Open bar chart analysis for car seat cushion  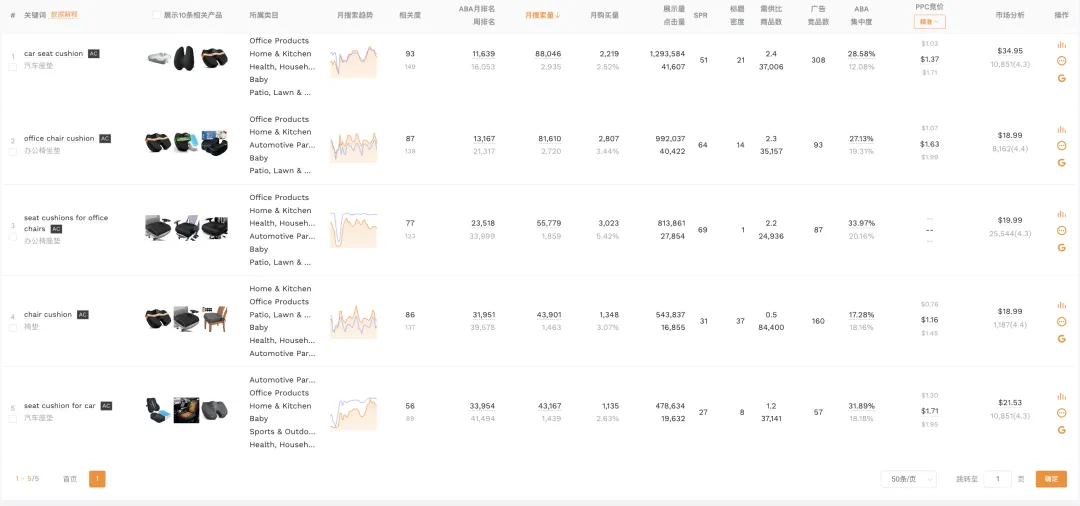1061,45
